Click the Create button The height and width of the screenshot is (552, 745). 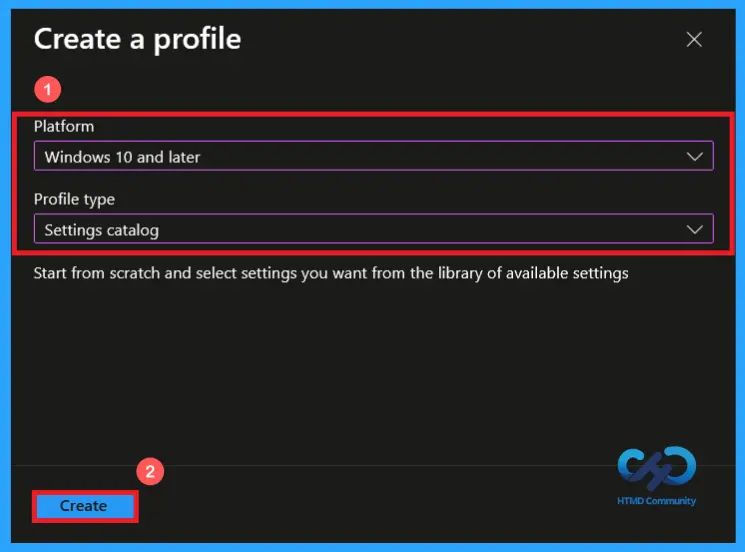click(x=85, y=506)
